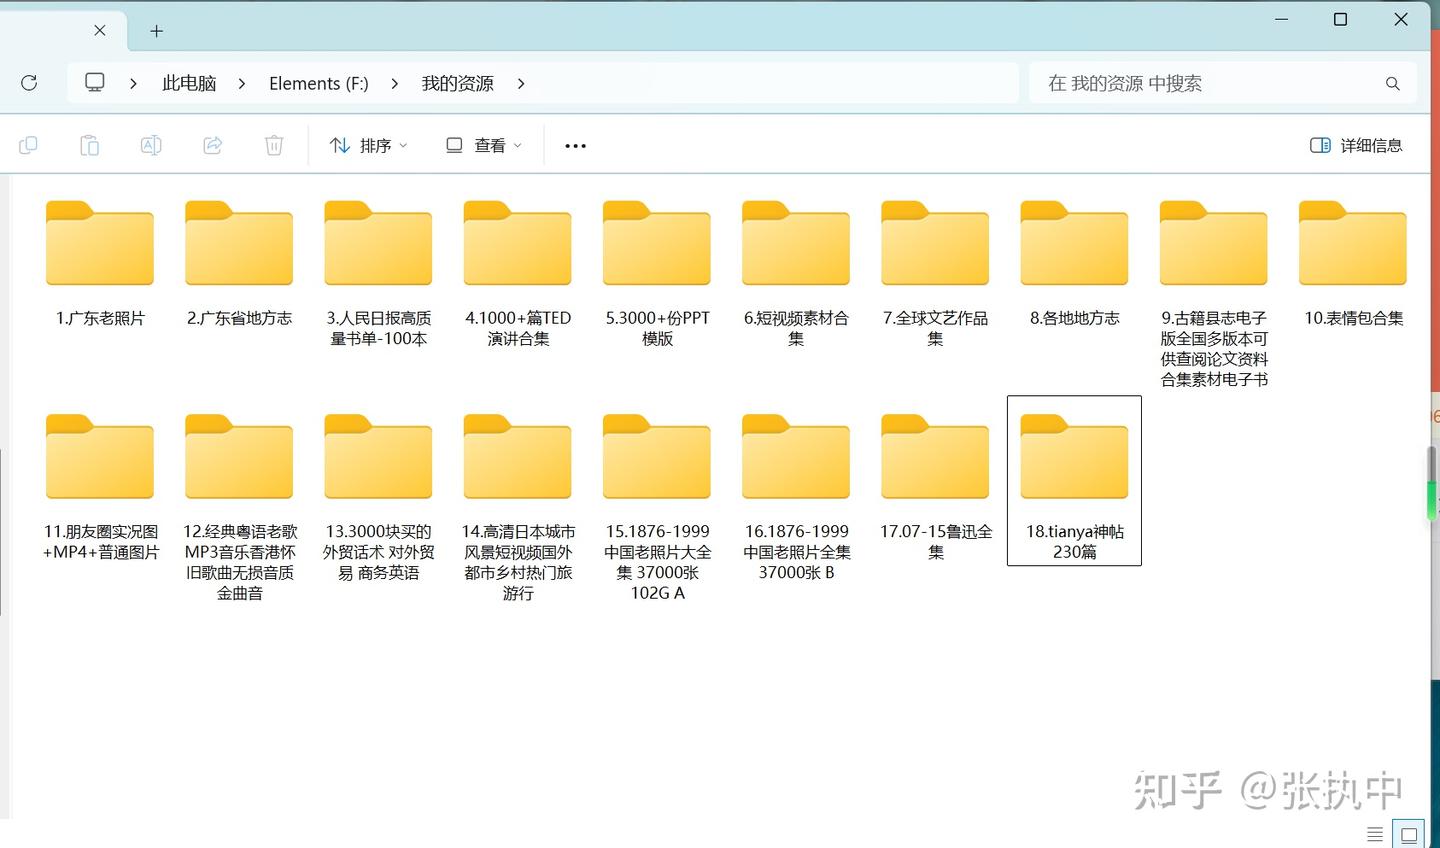Select the 9.古籍县志电子版 folder icon

click(x=1214, y=243)
